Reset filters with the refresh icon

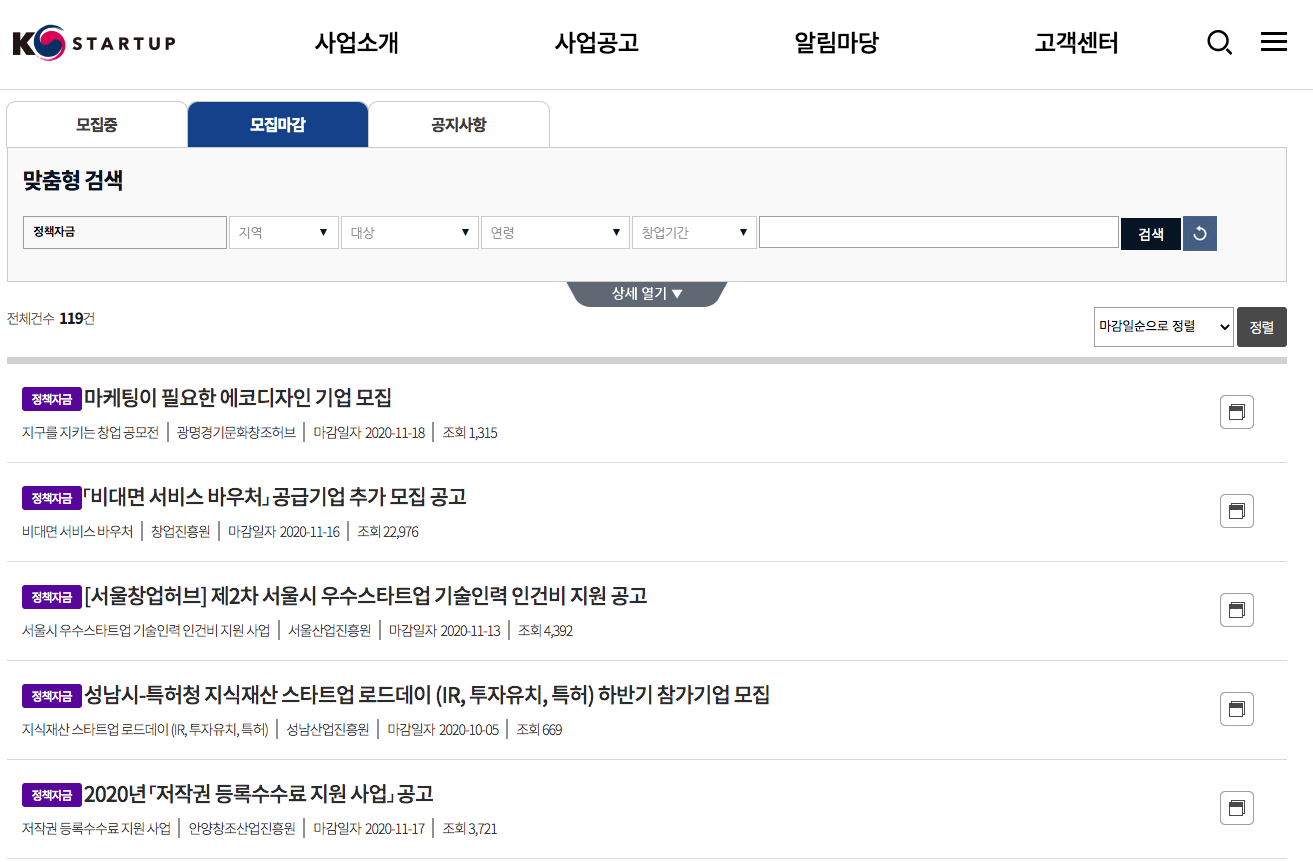pos(1199,232)
